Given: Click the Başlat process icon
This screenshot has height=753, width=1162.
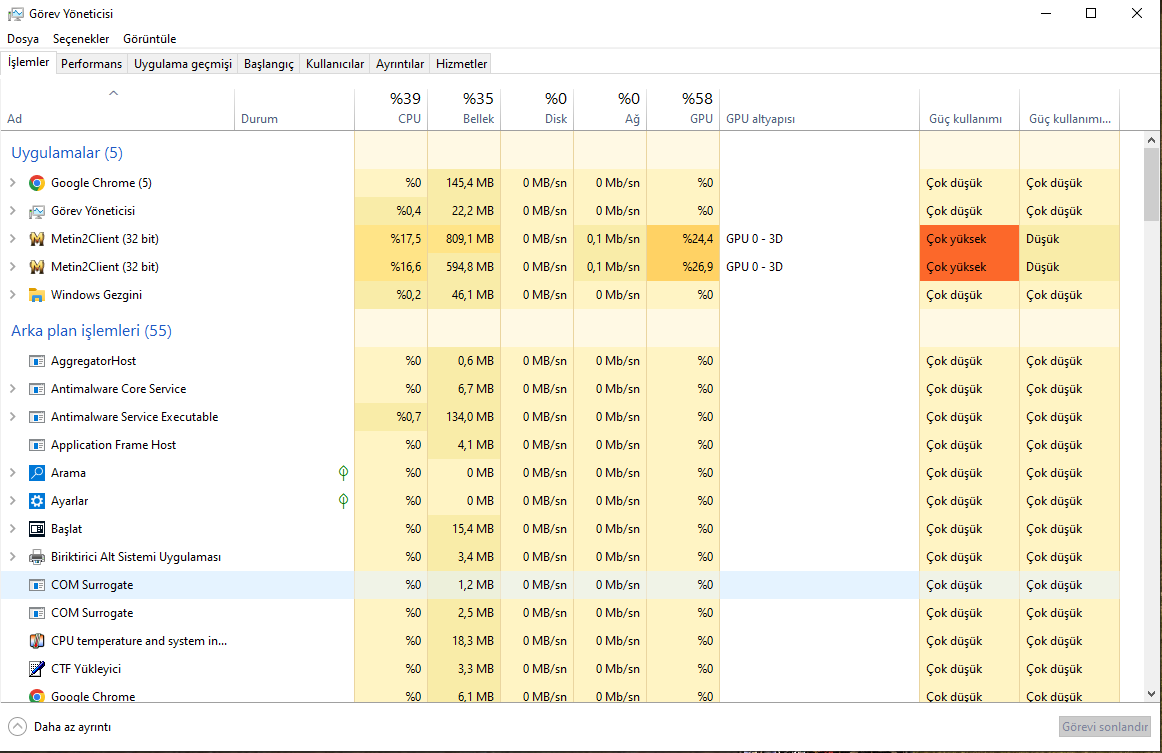Looking at the screenshot, I should point(37,529).
